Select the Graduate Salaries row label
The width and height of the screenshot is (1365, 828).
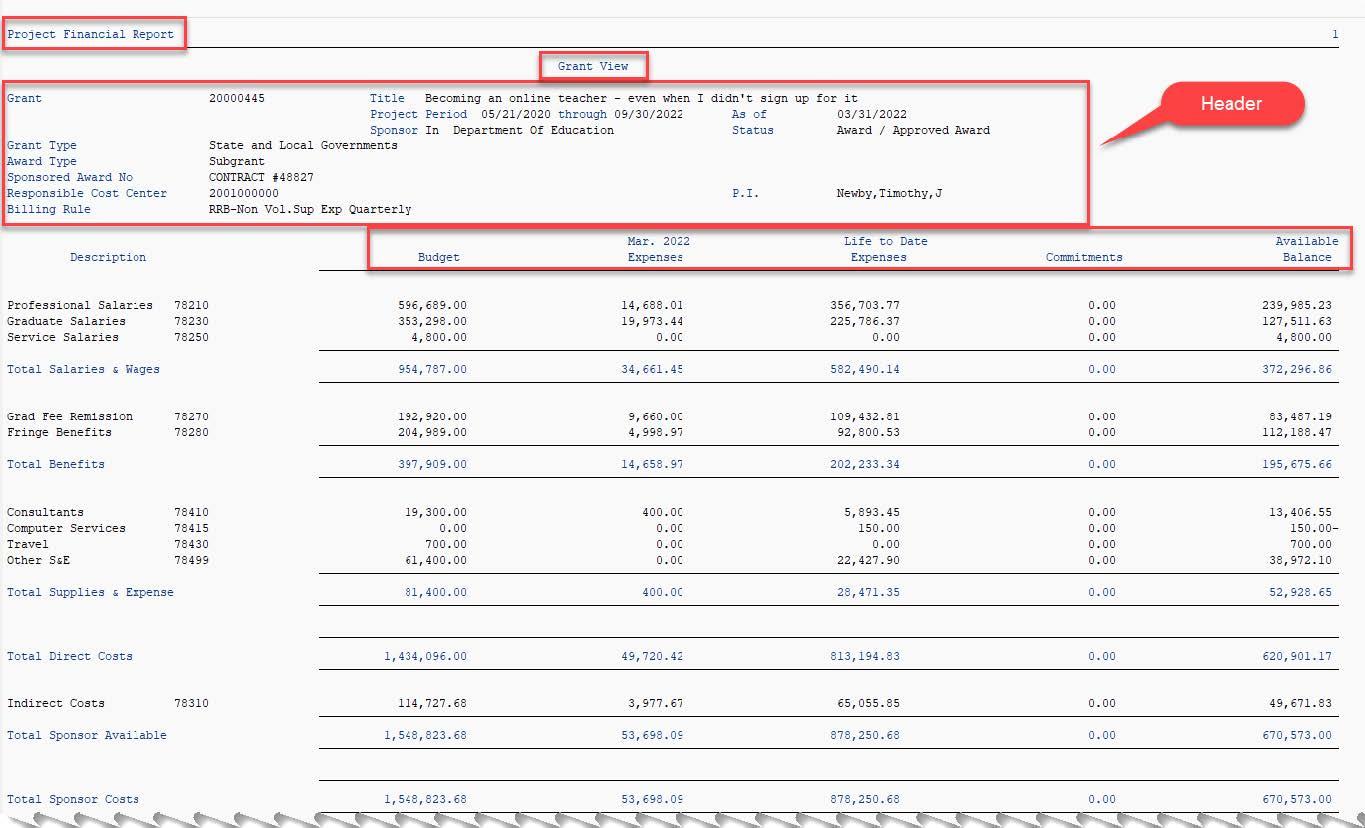66,322
